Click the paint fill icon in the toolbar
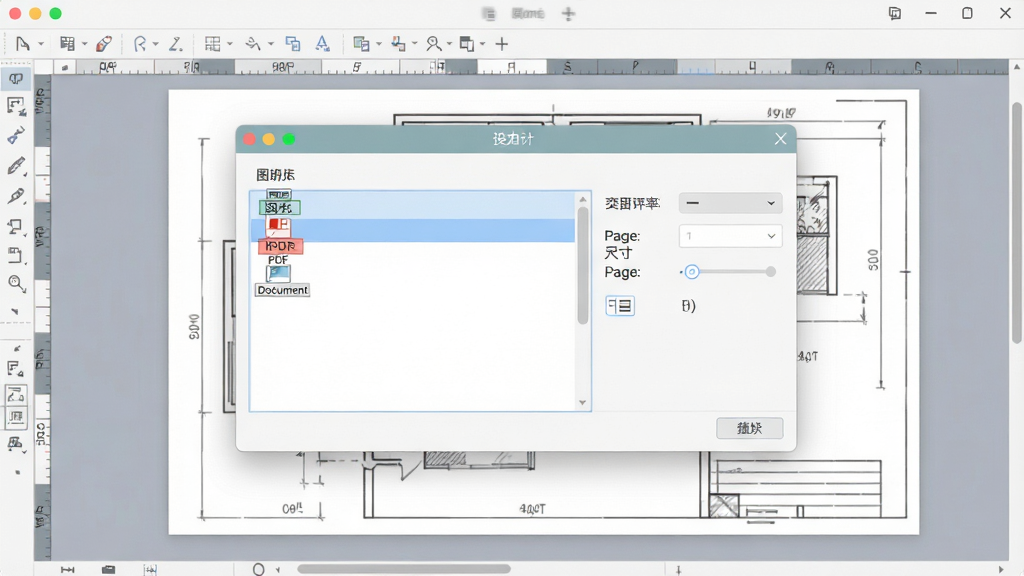 pyautogui.click(x=398, y=44)
